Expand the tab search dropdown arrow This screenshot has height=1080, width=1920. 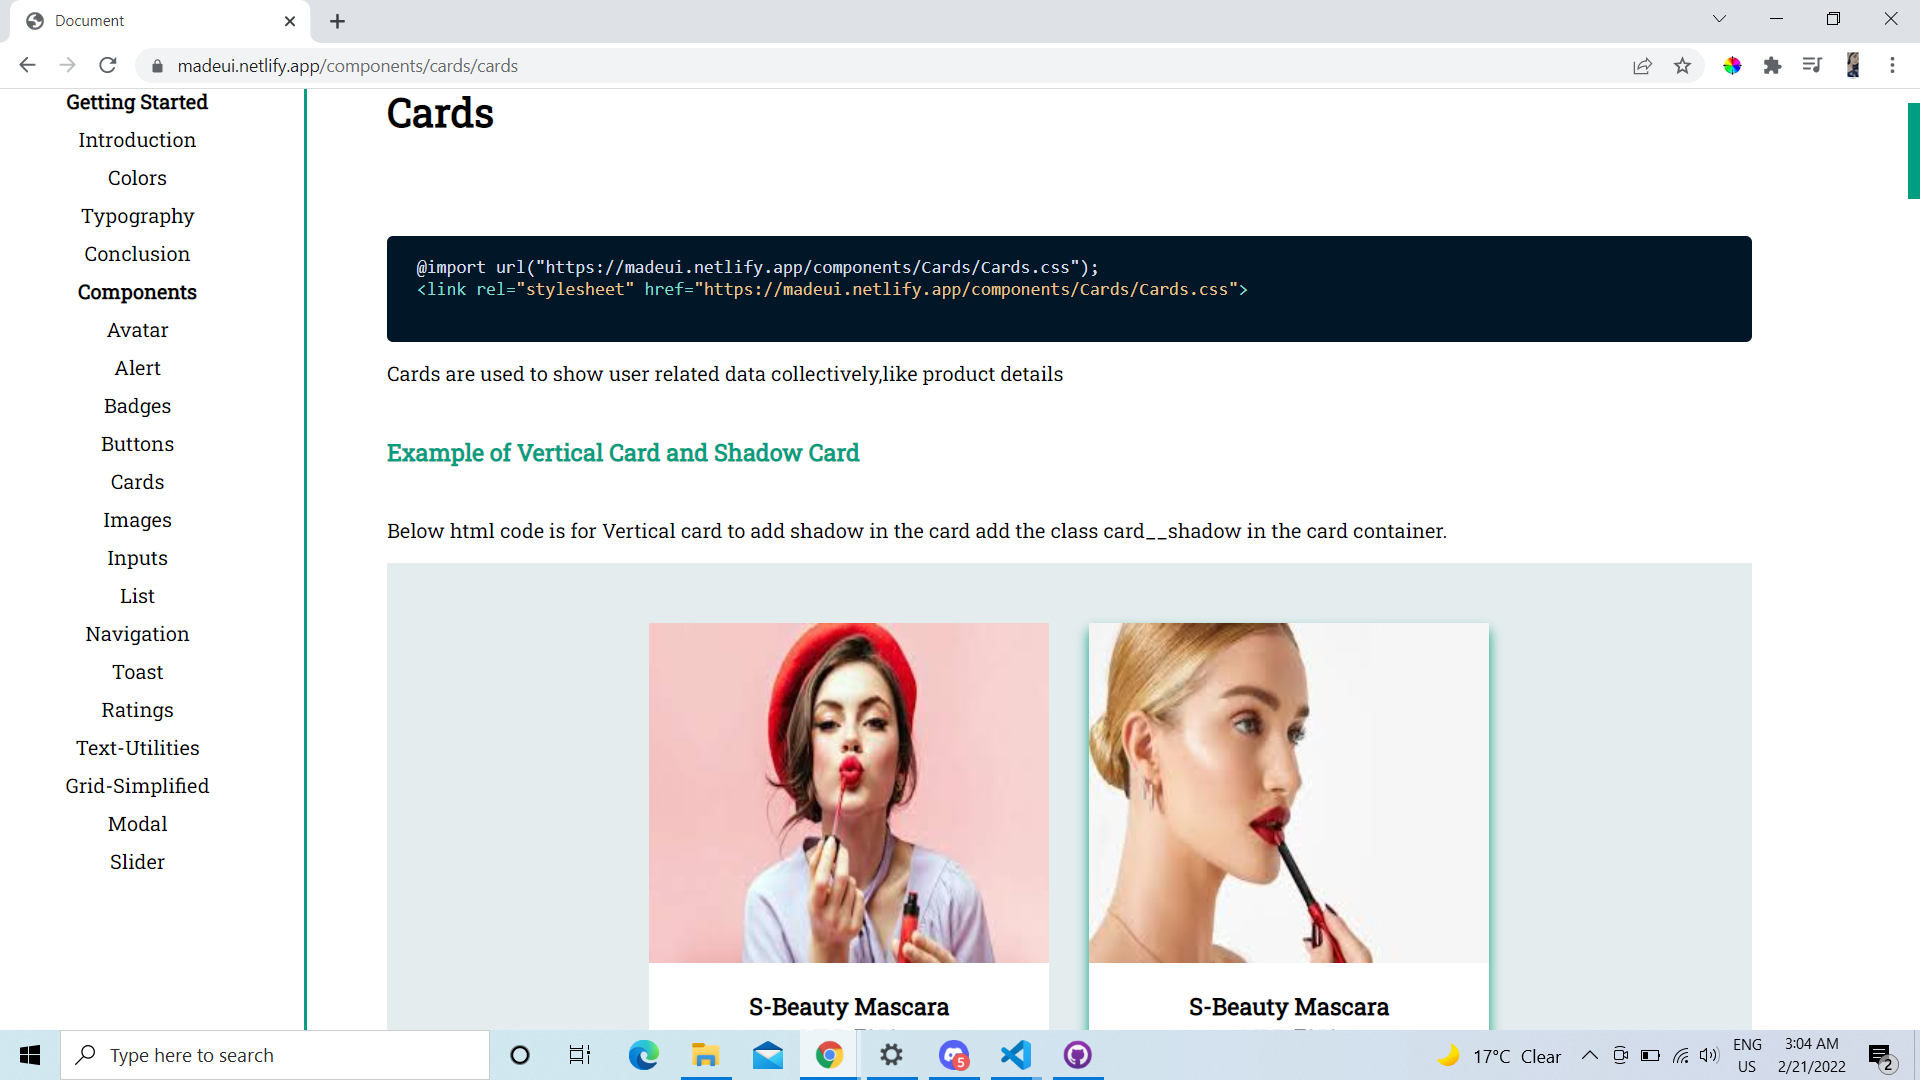(x=1719, y=19)
